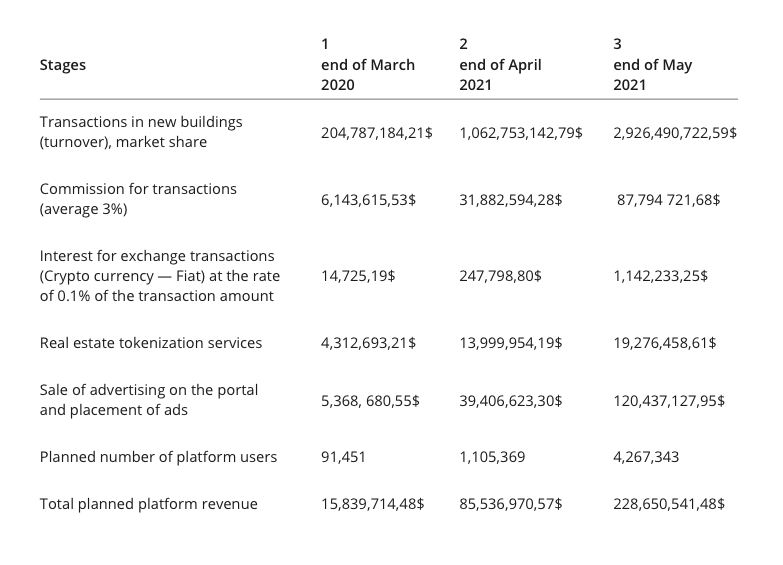Click the 91,451 platform users value

(343, 457)
